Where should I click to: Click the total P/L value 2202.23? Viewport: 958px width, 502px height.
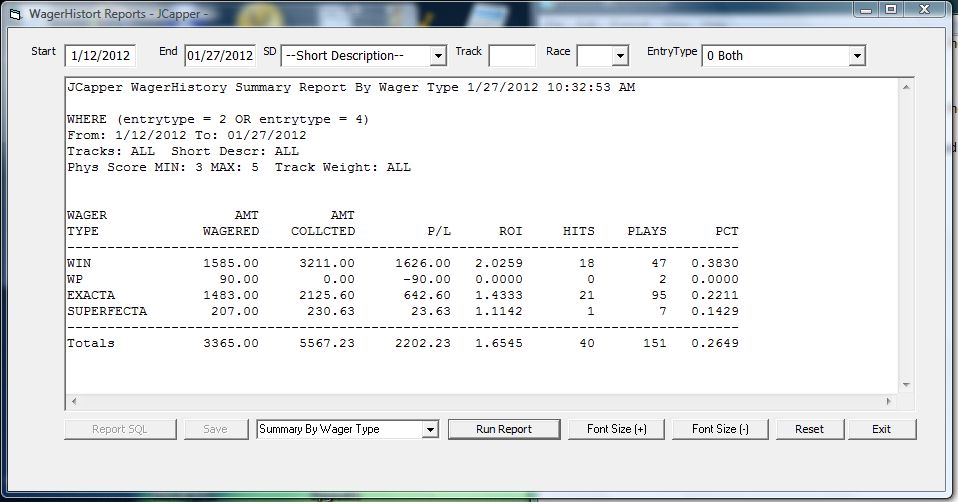[x=423, y=343]
